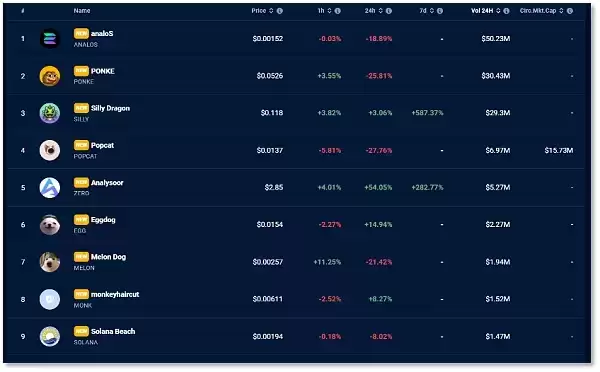This screenshot has width=600, height=372.
Task: Open the analoS token link
Action: click(102, 34)
